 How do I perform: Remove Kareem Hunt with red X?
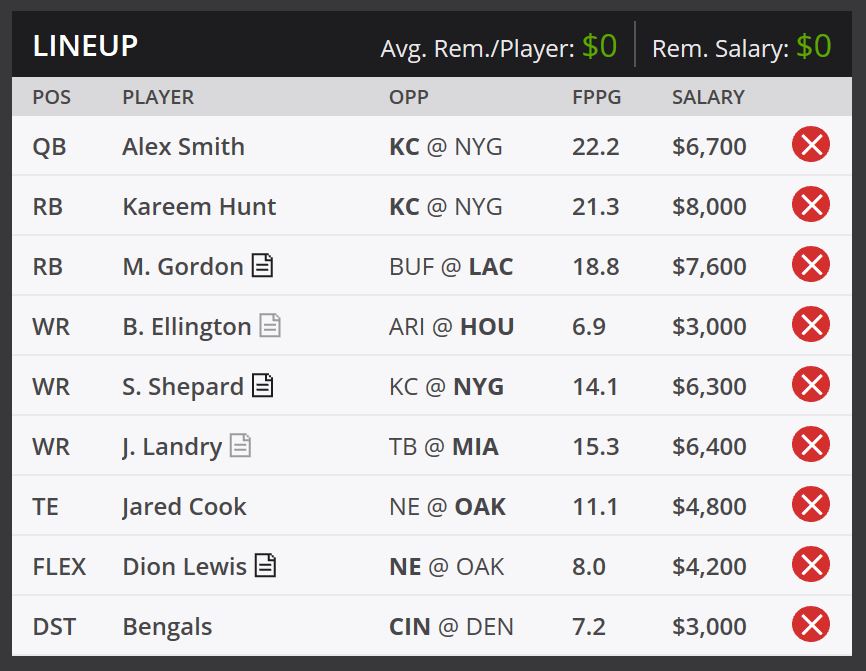811,204
